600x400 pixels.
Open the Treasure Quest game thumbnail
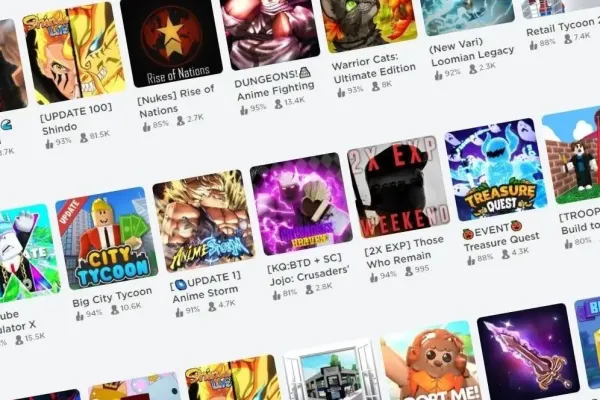coord(496,170)
